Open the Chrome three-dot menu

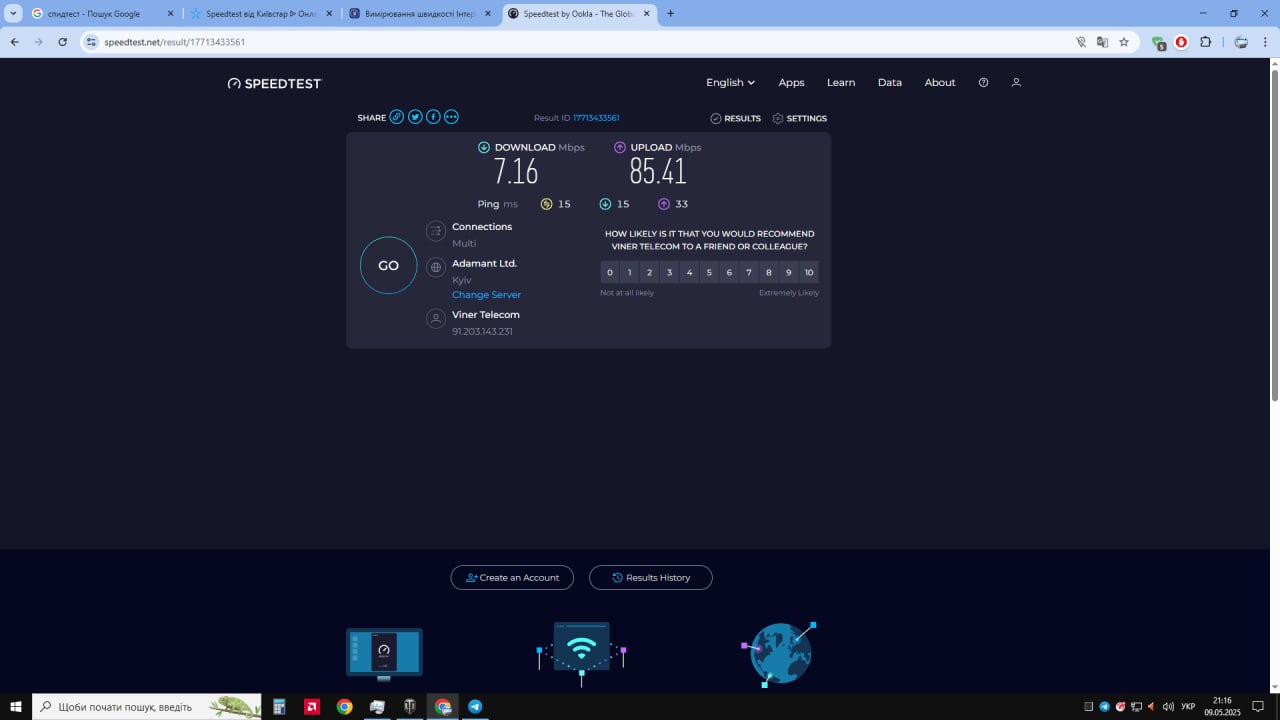click(x=1266, y=42)
